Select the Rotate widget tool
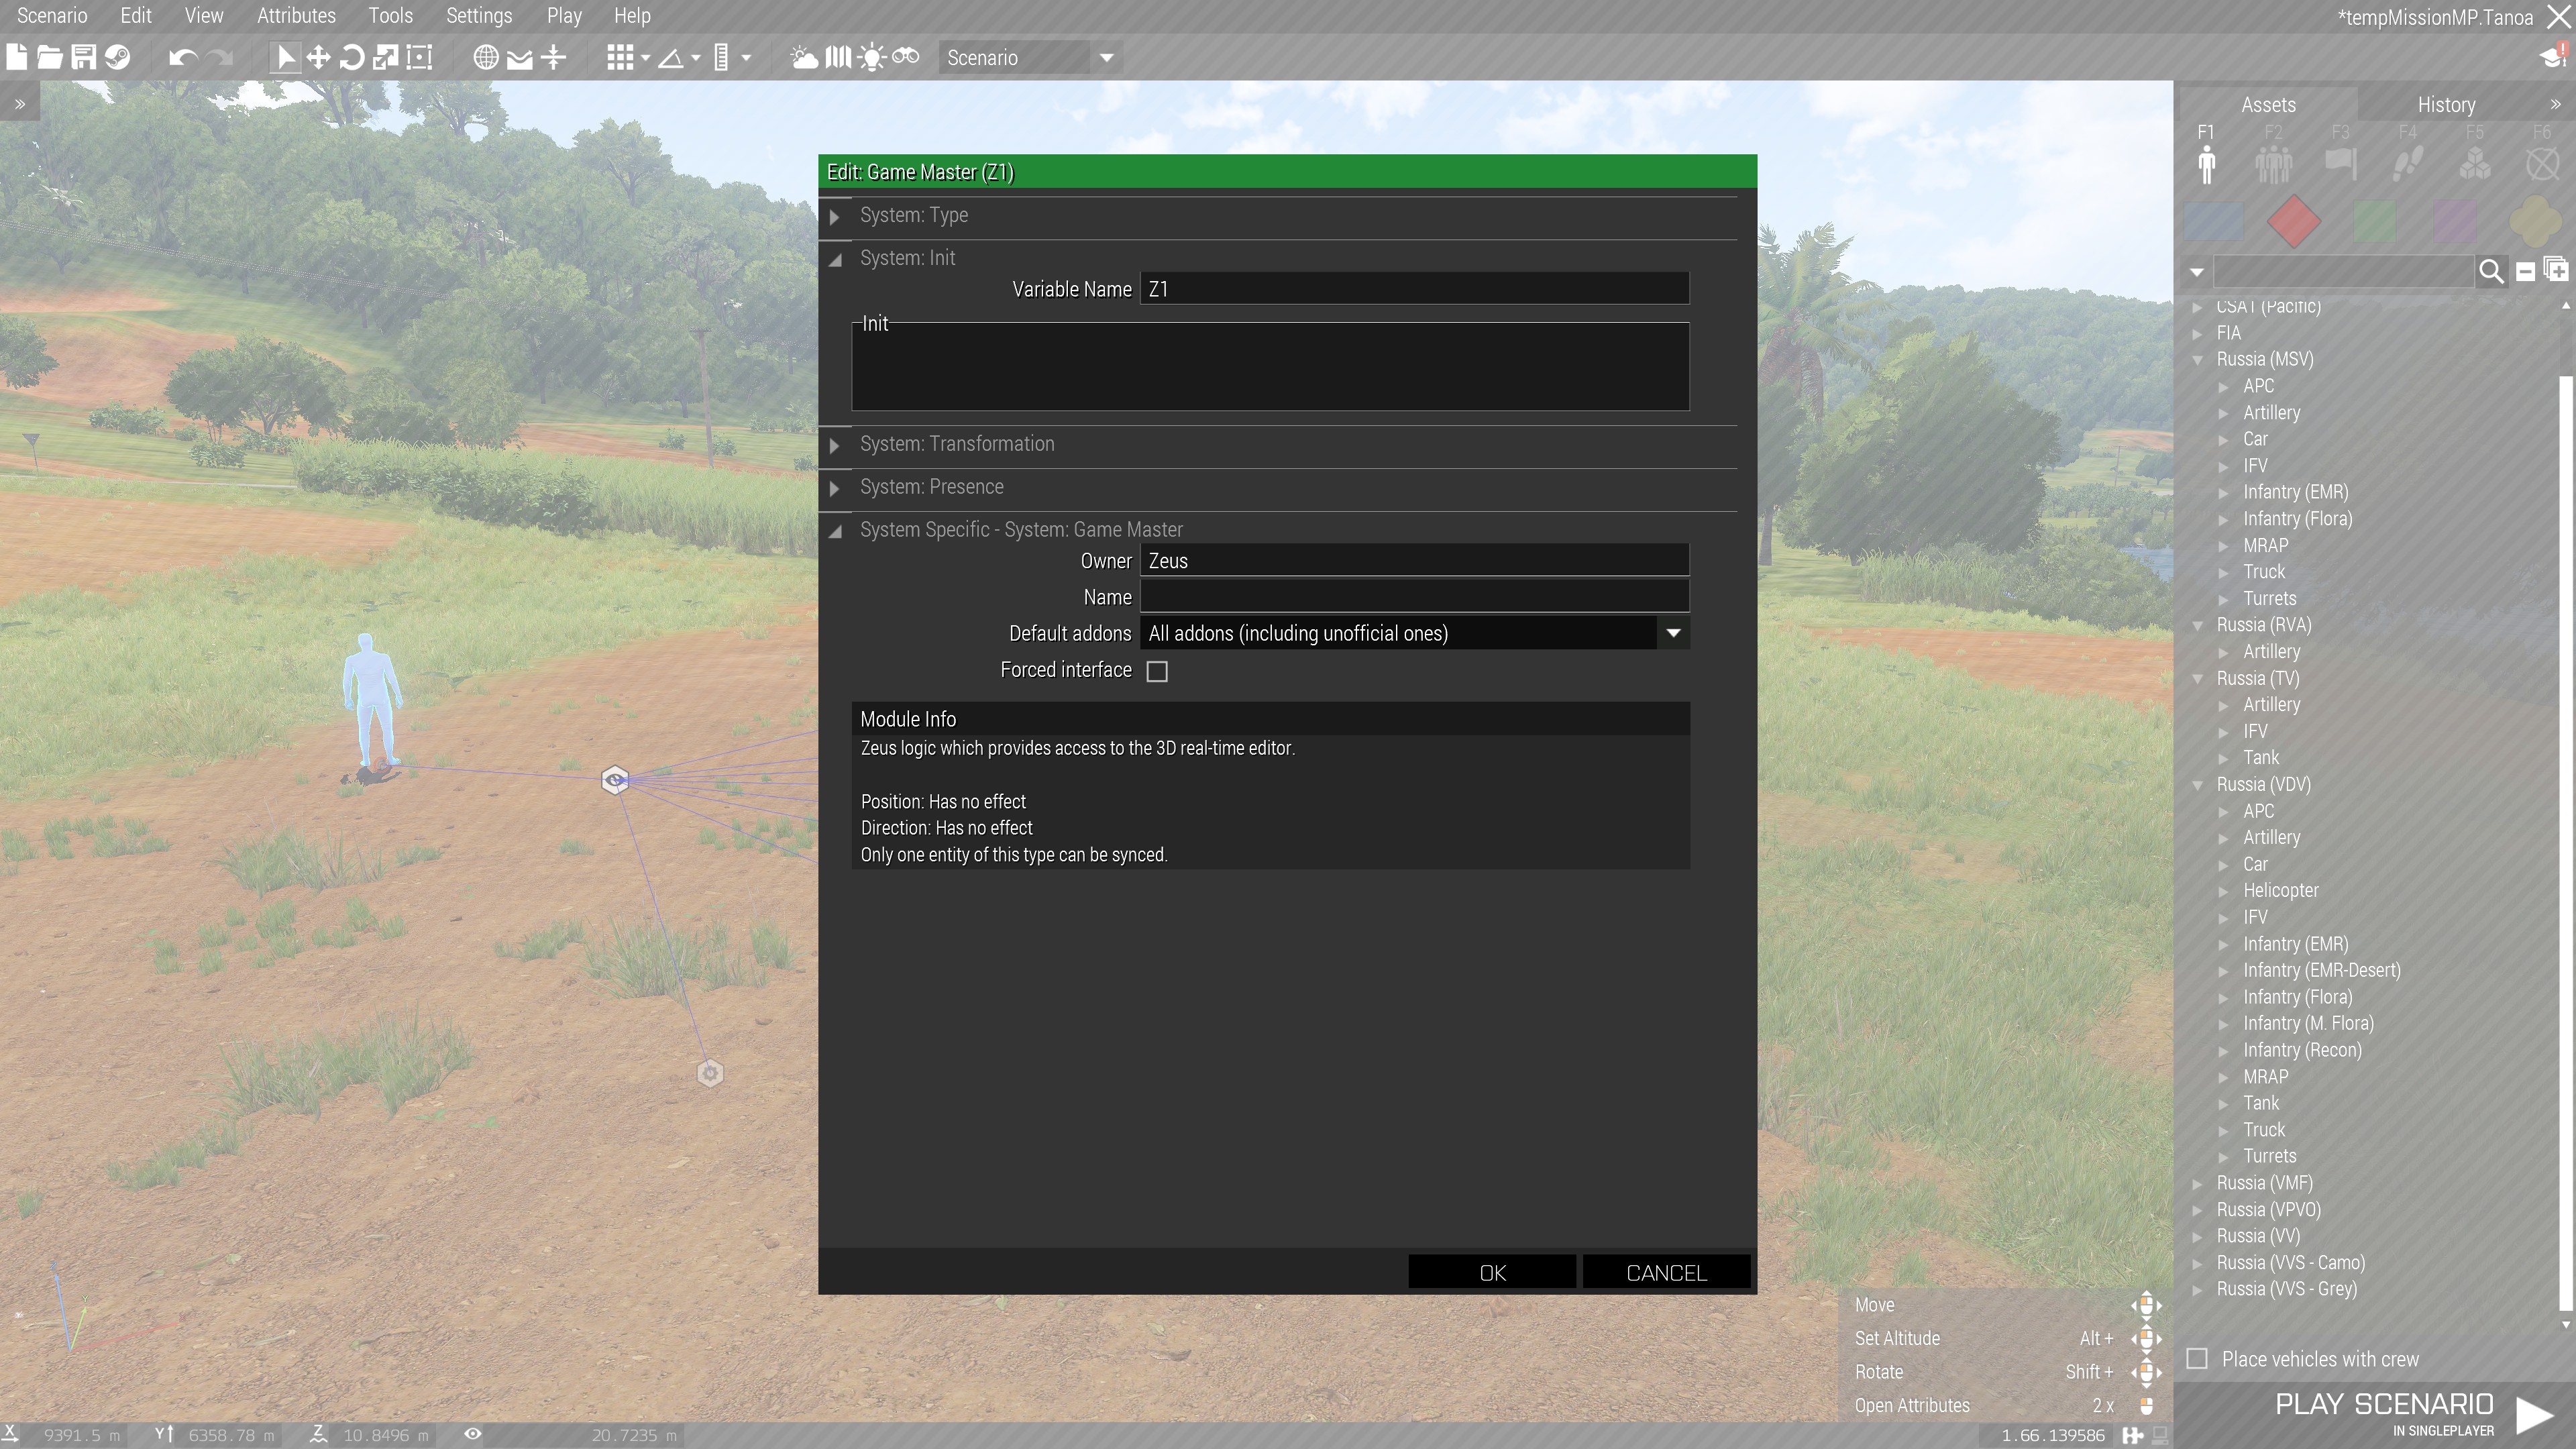This screenshot has width=2576, height=1449. 352,57
